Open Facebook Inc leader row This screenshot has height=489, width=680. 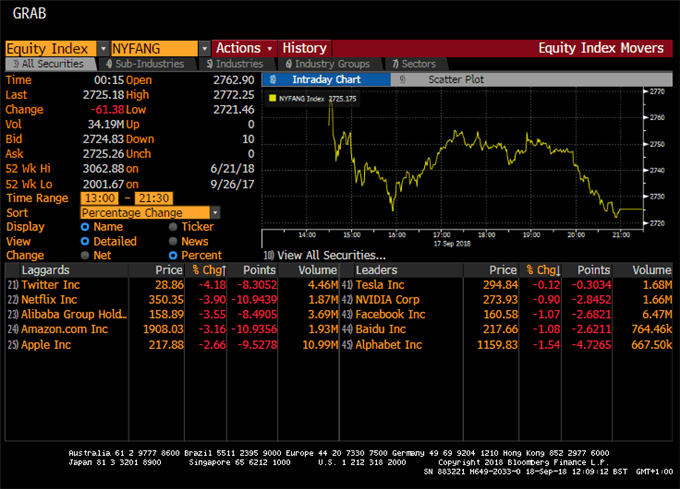click(x=507, y=314)
